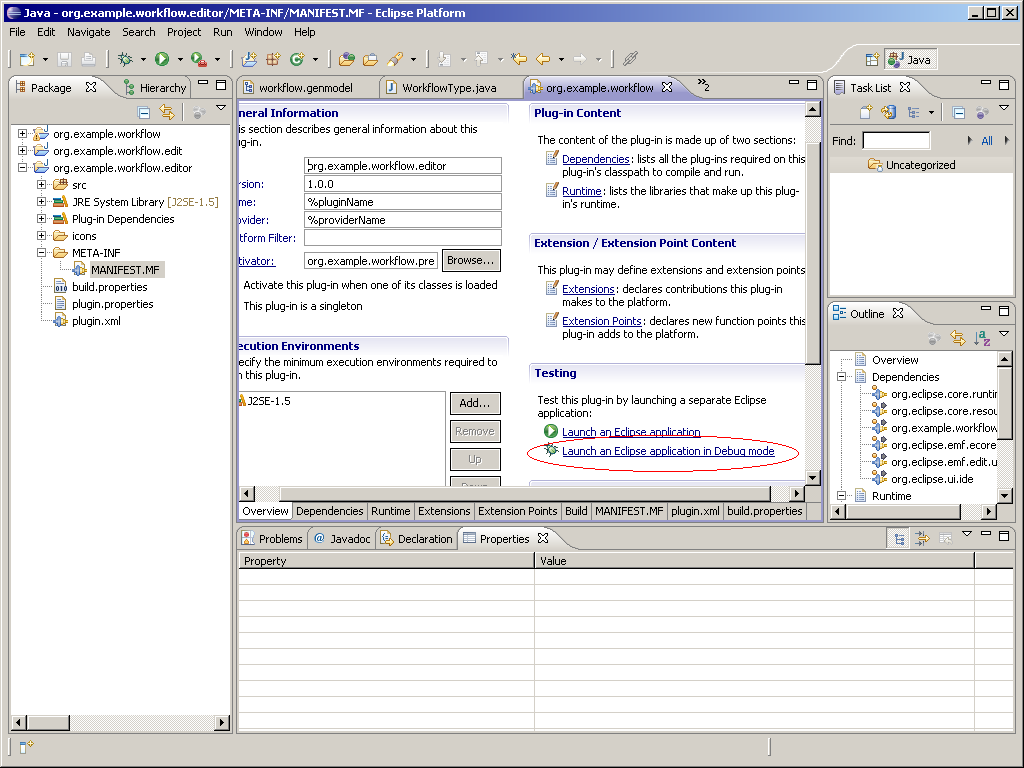
Task: Click the Synchronize repository icon in Task List
Action: pyautogui.click(x=888, y=112)
